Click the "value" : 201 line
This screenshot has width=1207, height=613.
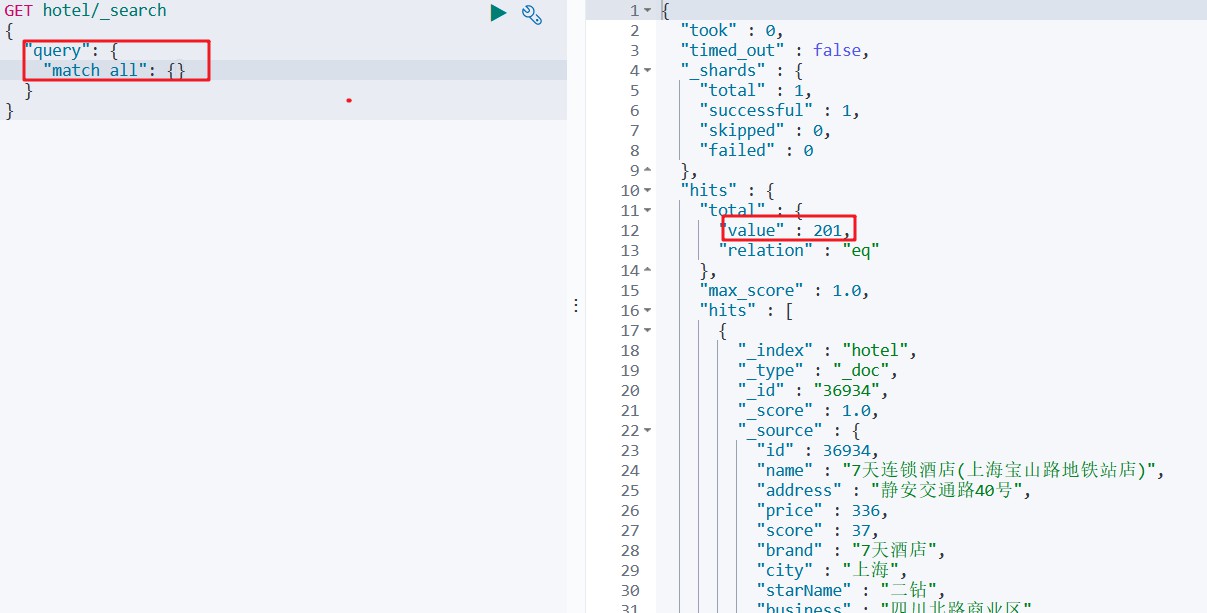pyautogui.click(x=784, y=230)
